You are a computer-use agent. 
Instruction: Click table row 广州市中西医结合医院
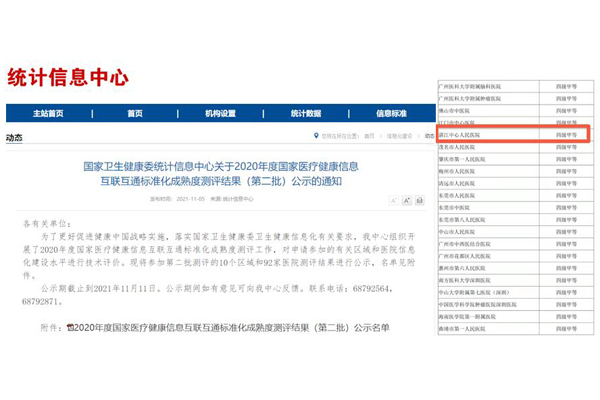(516, 244)
